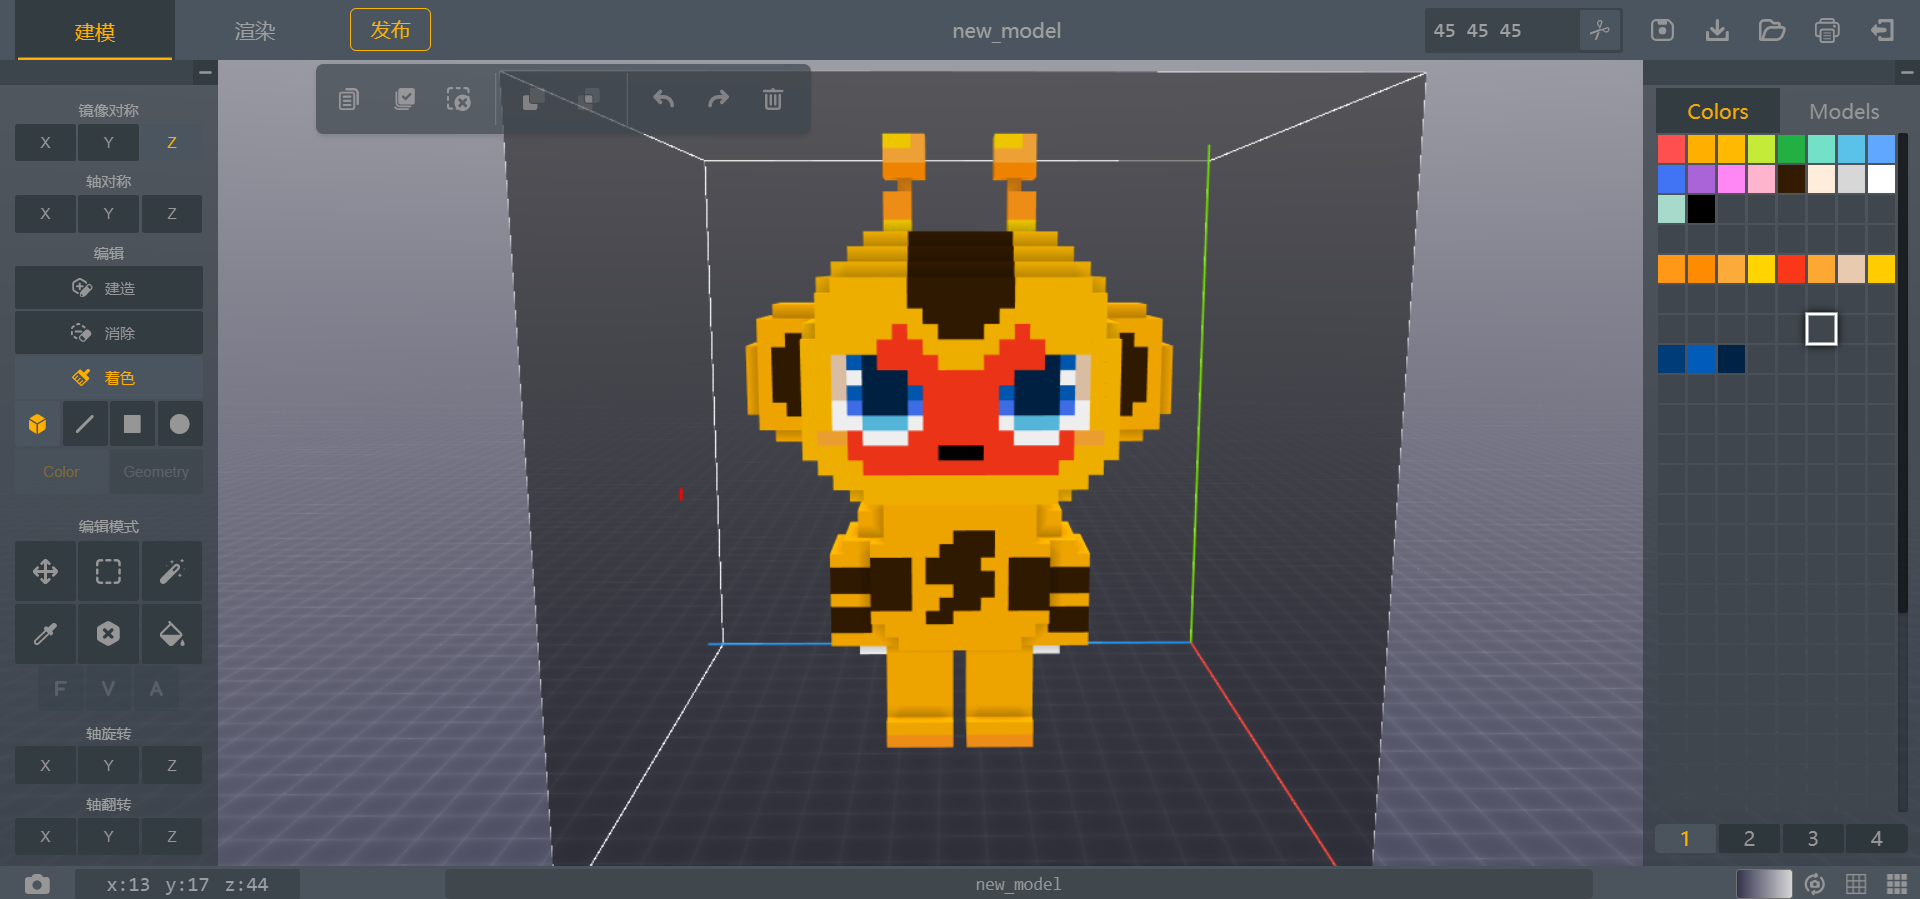Select the eyedropper color picker tool
Viewport: 1920px width, 899px height.
(x=45, y=634)
